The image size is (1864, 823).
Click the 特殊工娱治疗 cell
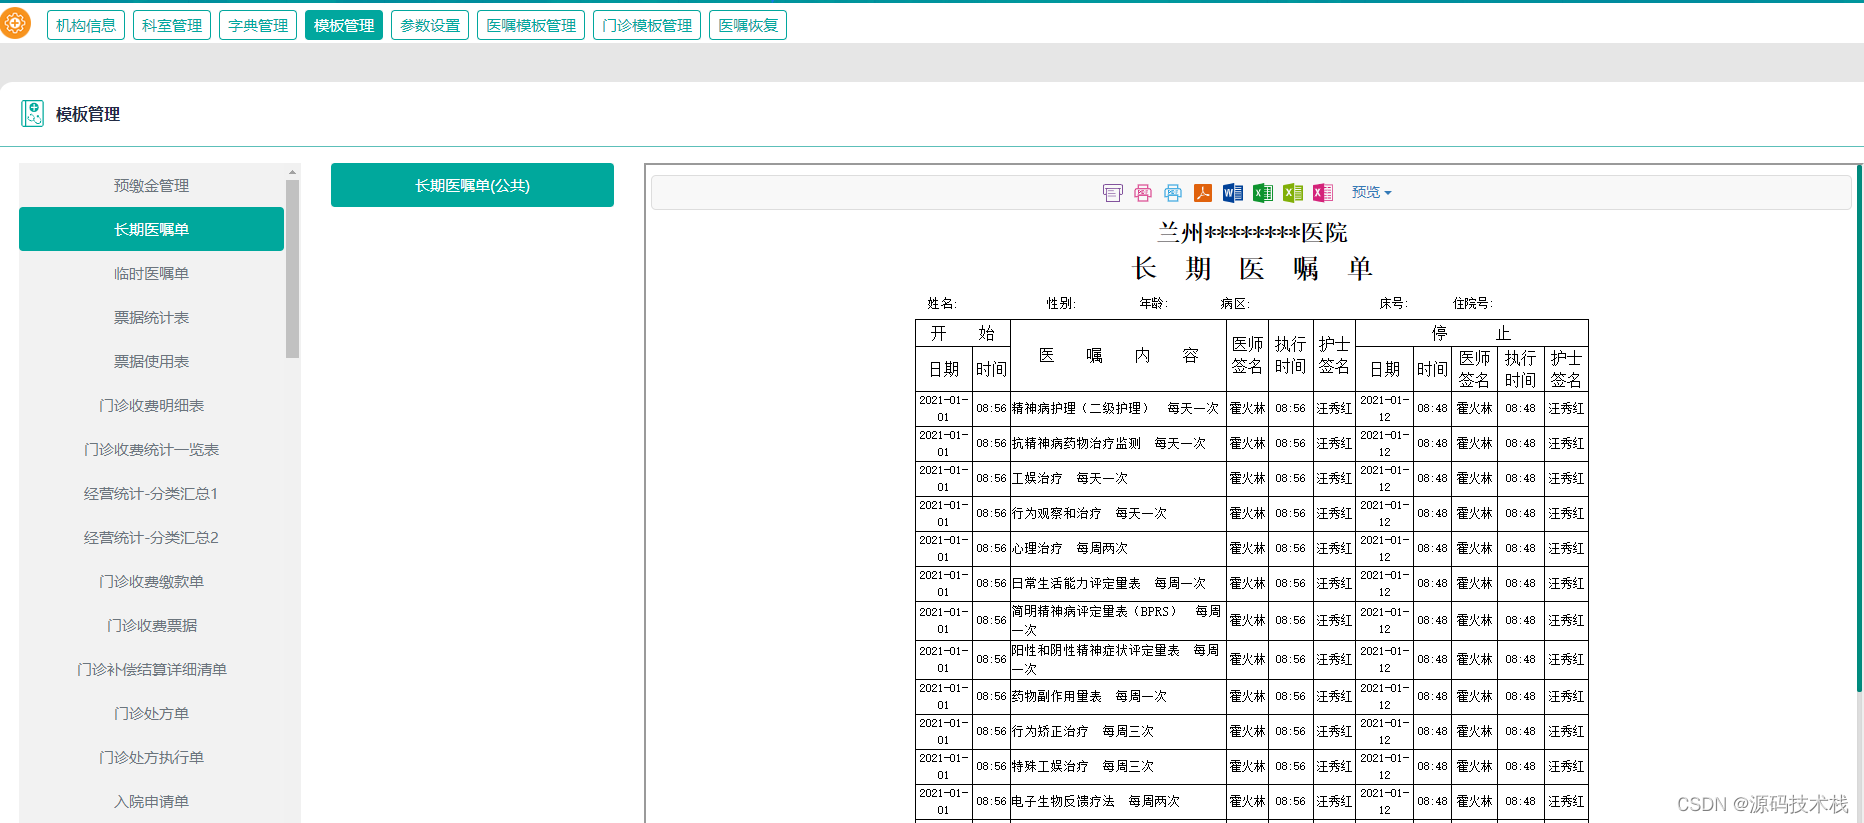pyautogui.click(x=1118, y=766)
